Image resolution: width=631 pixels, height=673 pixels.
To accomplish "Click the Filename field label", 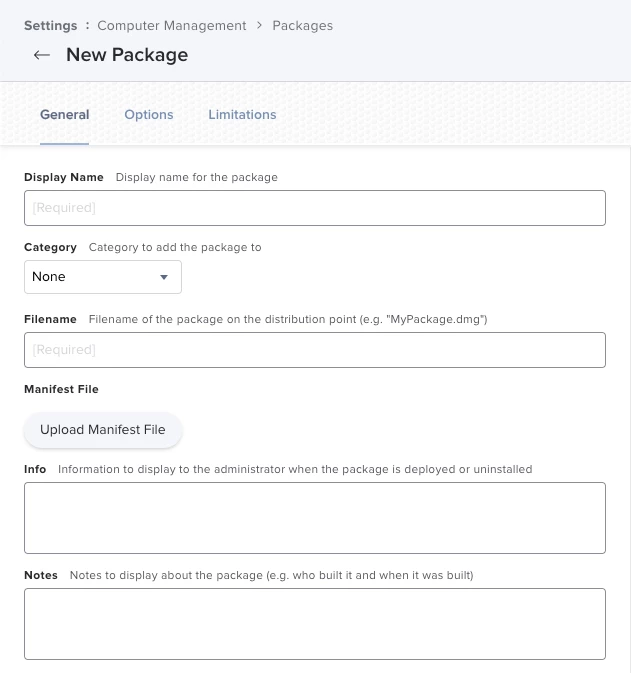I will (x=50, y=319).
